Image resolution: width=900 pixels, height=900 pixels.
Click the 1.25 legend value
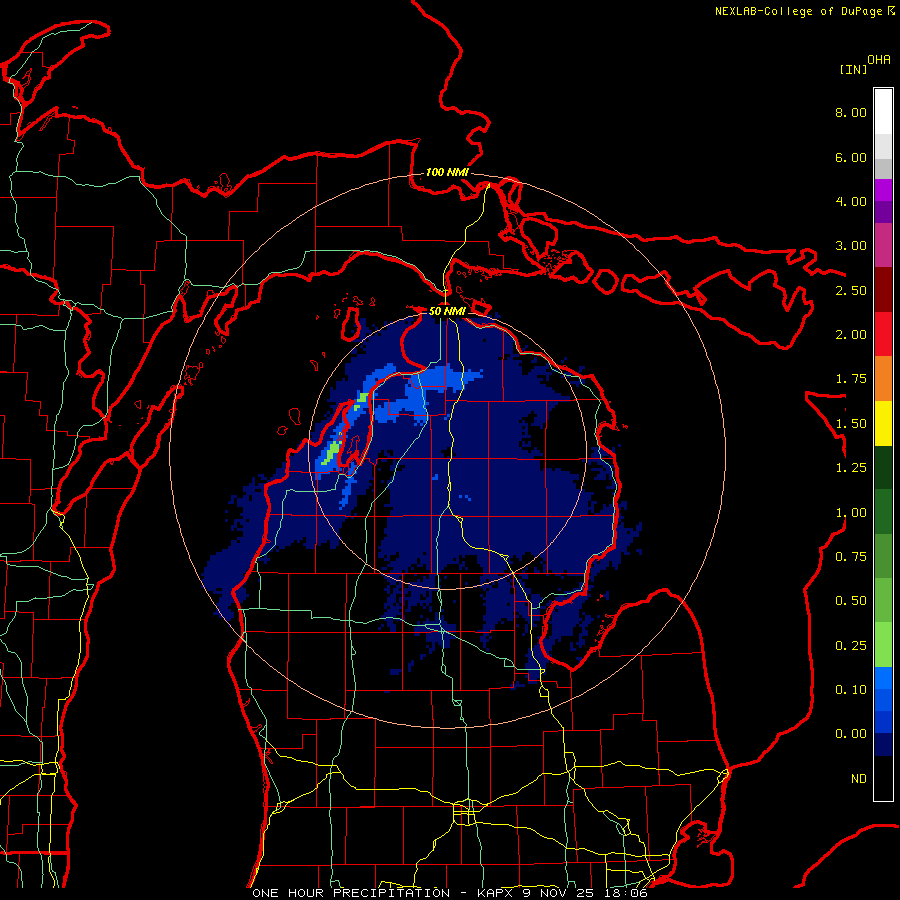tap(851, 467)
